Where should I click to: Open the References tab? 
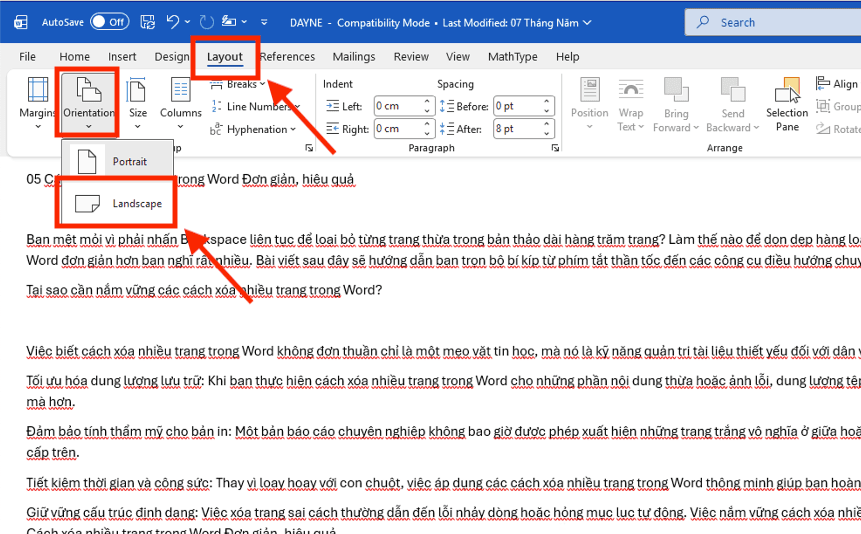(287, 57)
